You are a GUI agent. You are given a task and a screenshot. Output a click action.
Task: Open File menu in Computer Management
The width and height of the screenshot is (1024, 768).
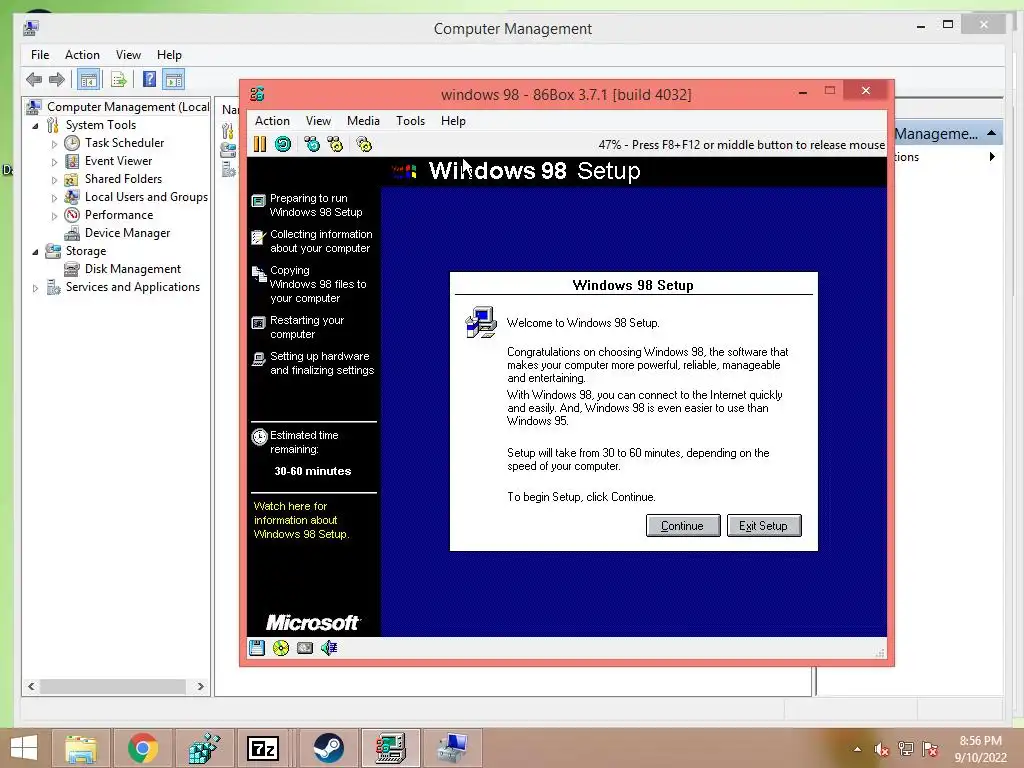point(40,55)
